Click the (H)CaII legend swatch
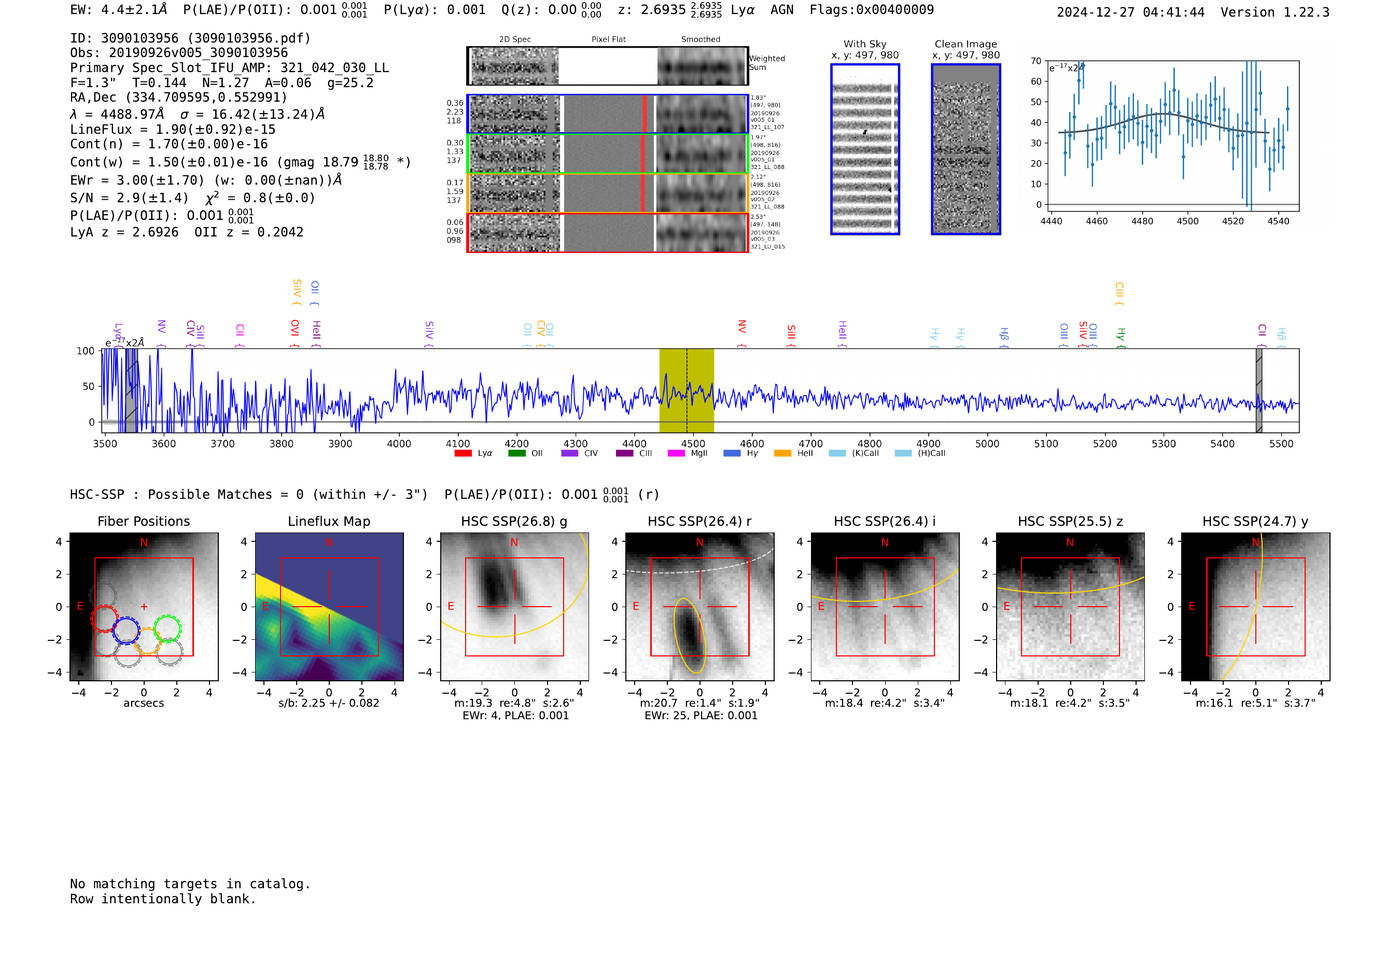The height and width of the screenshot is (953, 1400). click(904, 453)
